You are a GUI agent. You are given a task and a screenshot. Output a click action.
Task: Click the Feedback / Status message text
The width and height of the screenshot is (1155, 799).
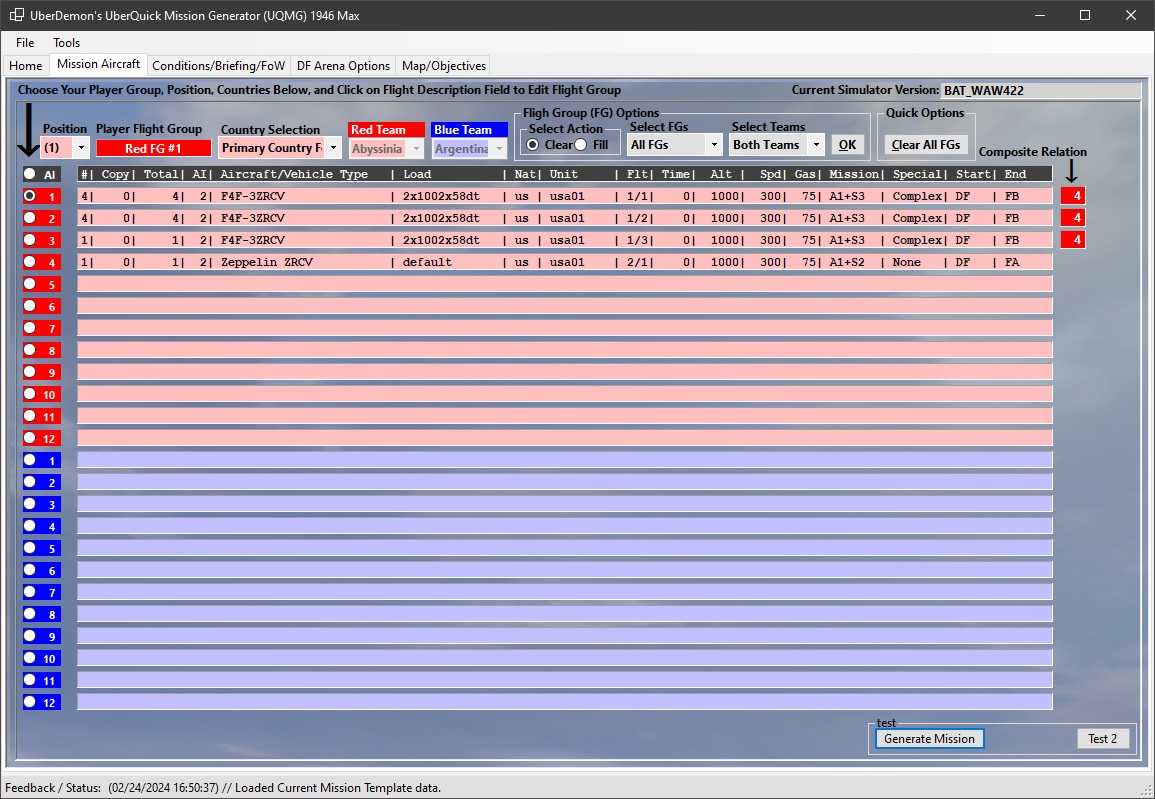(x=275, y=788)
